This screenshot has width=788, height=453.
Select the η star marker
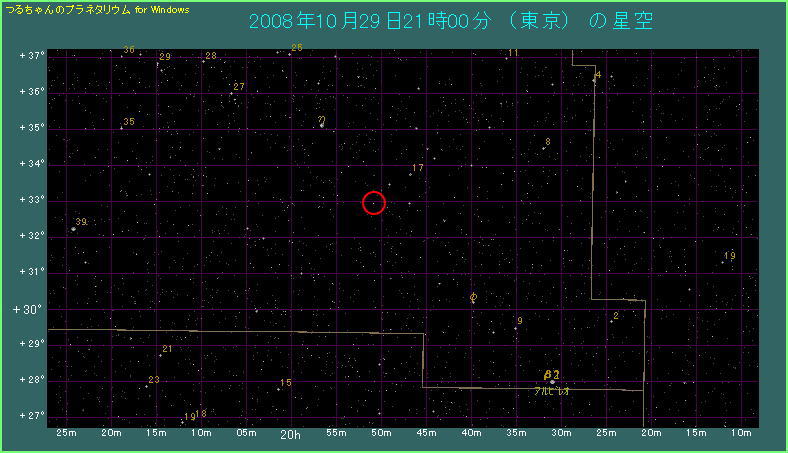tap(321, 125)
